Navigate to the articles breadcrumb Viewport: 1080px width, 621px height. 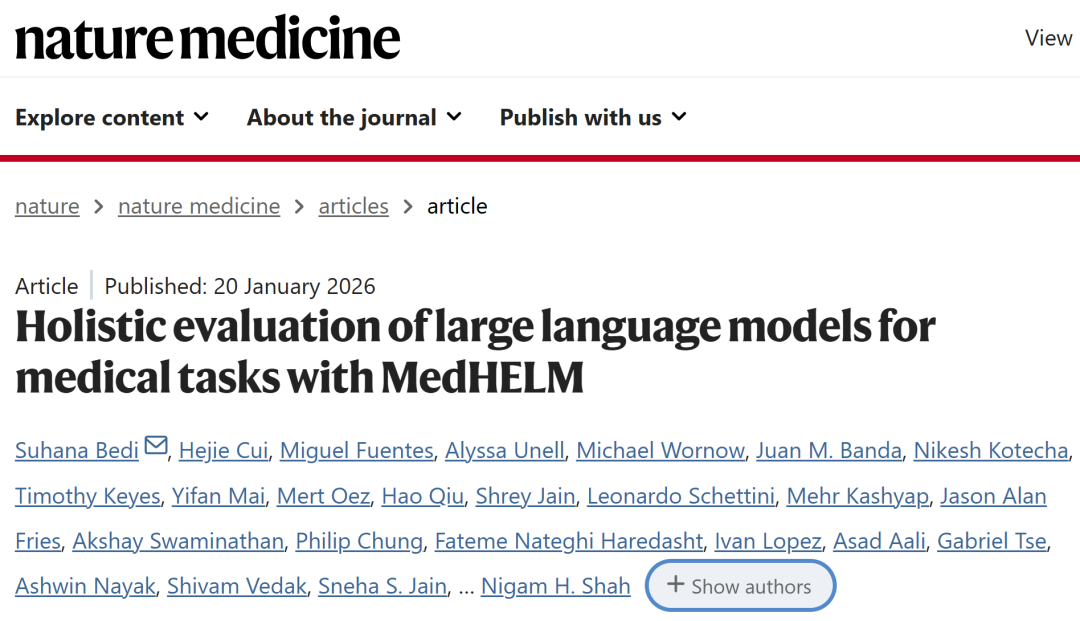point(353,206)
